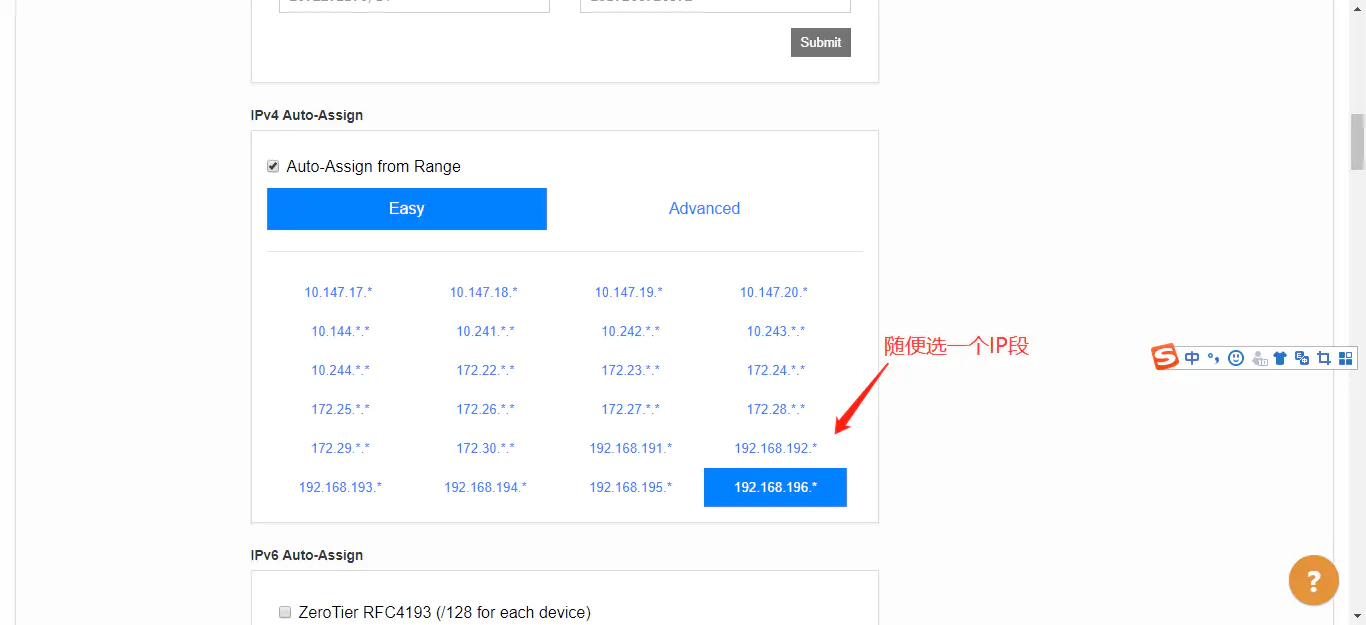The image size is (1366, 625).
Task: Choose the 172.25.*.* range
Action: [x=340, y=409]
